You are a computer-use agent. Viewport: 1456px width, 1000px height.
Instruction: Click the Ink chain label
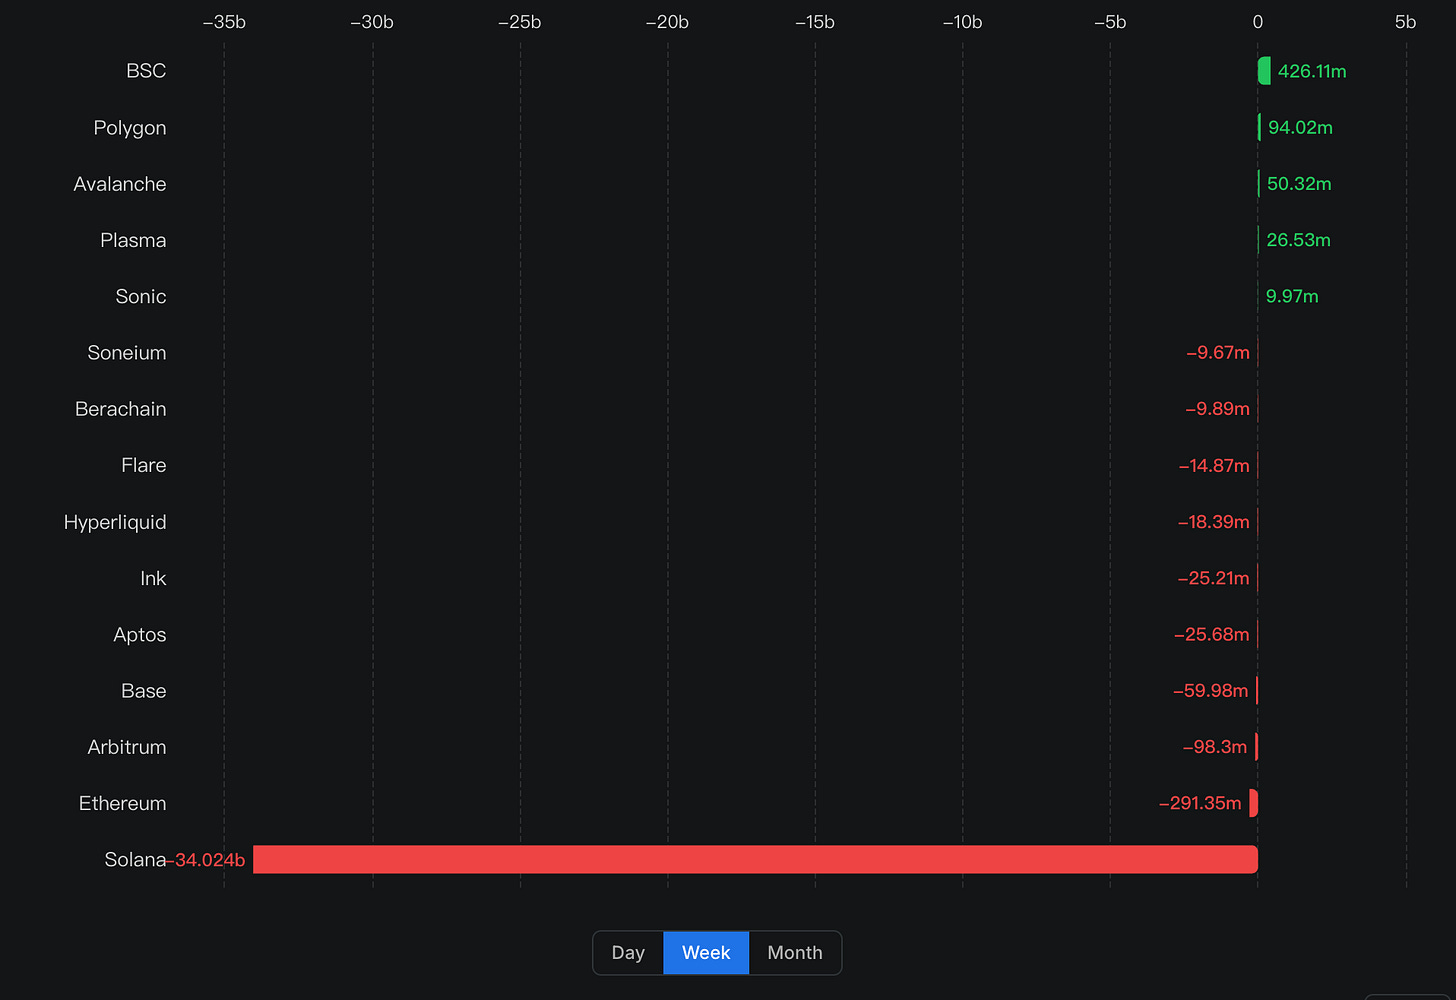[x=153, y=578]
